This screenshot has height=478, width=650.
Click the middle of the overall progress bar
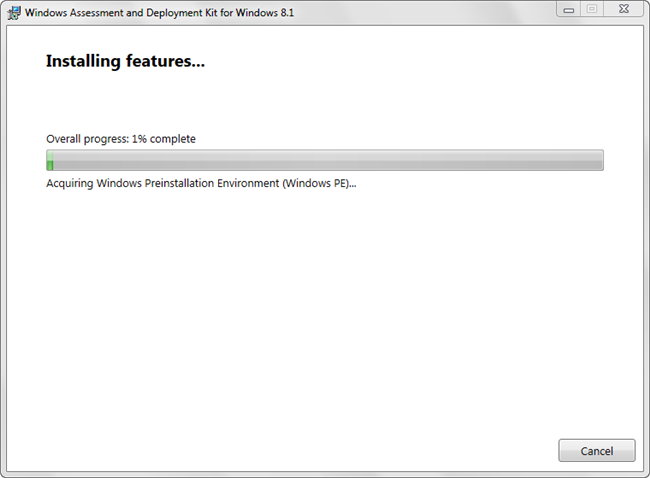pyautogui.click(x=325, y=161)
